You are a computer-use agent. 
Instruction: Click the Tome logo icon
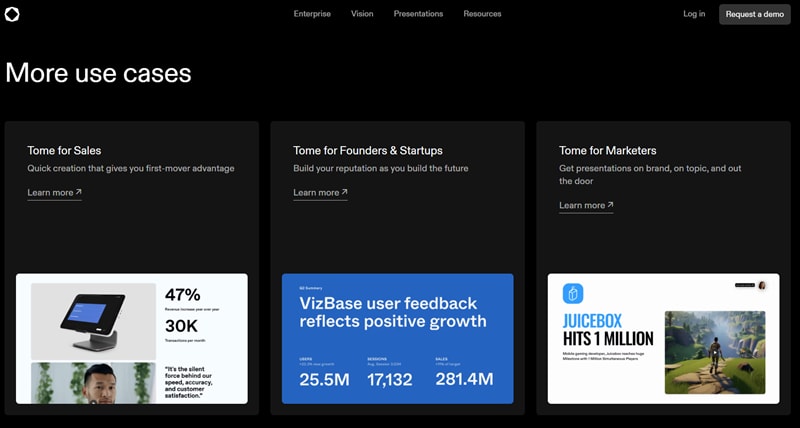[x=12, y=14]
